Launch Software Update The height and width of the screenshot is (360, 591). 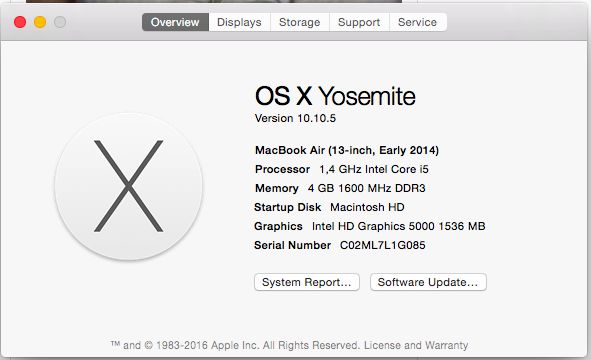[428, 282]
